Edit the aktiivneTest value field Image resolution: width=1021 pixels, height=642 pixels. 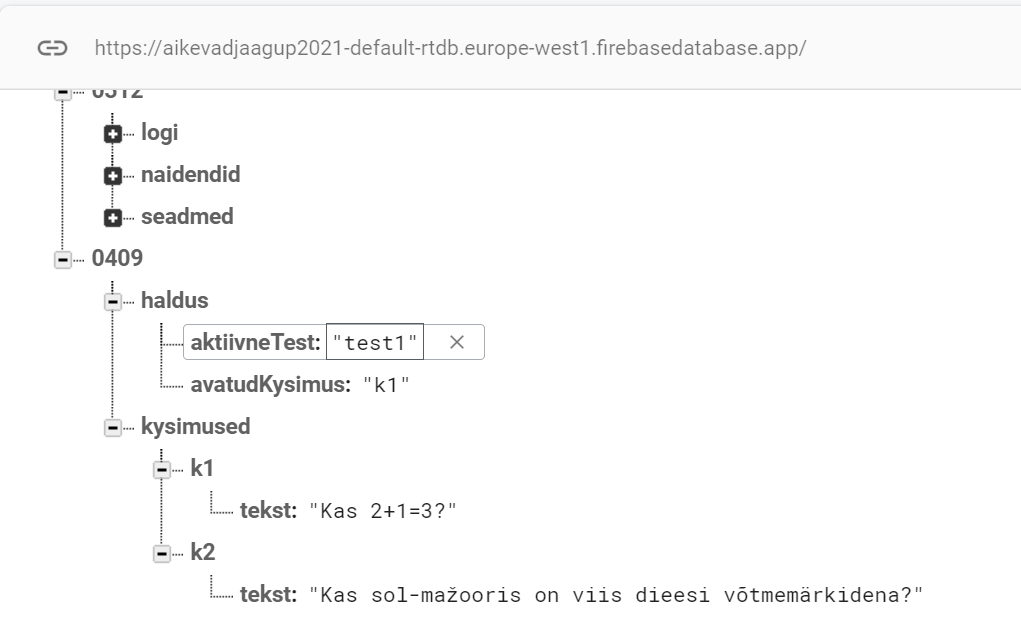pyautogui.click(x=375, y=342)
